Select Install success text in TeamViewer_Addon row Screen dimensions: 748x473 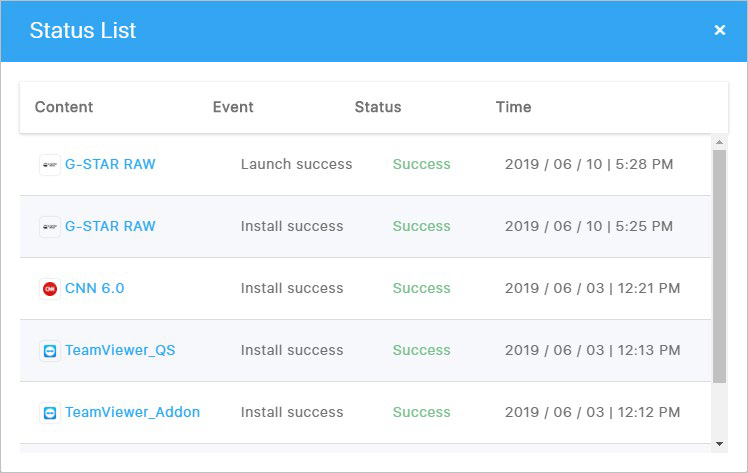pos(292,412)
